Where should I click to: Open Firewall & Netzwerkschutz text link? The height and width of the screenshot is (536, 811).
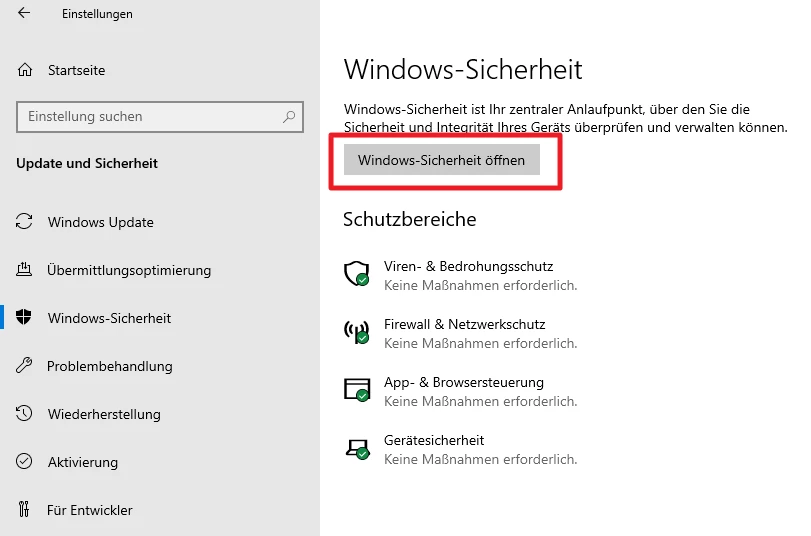(464, 325)
